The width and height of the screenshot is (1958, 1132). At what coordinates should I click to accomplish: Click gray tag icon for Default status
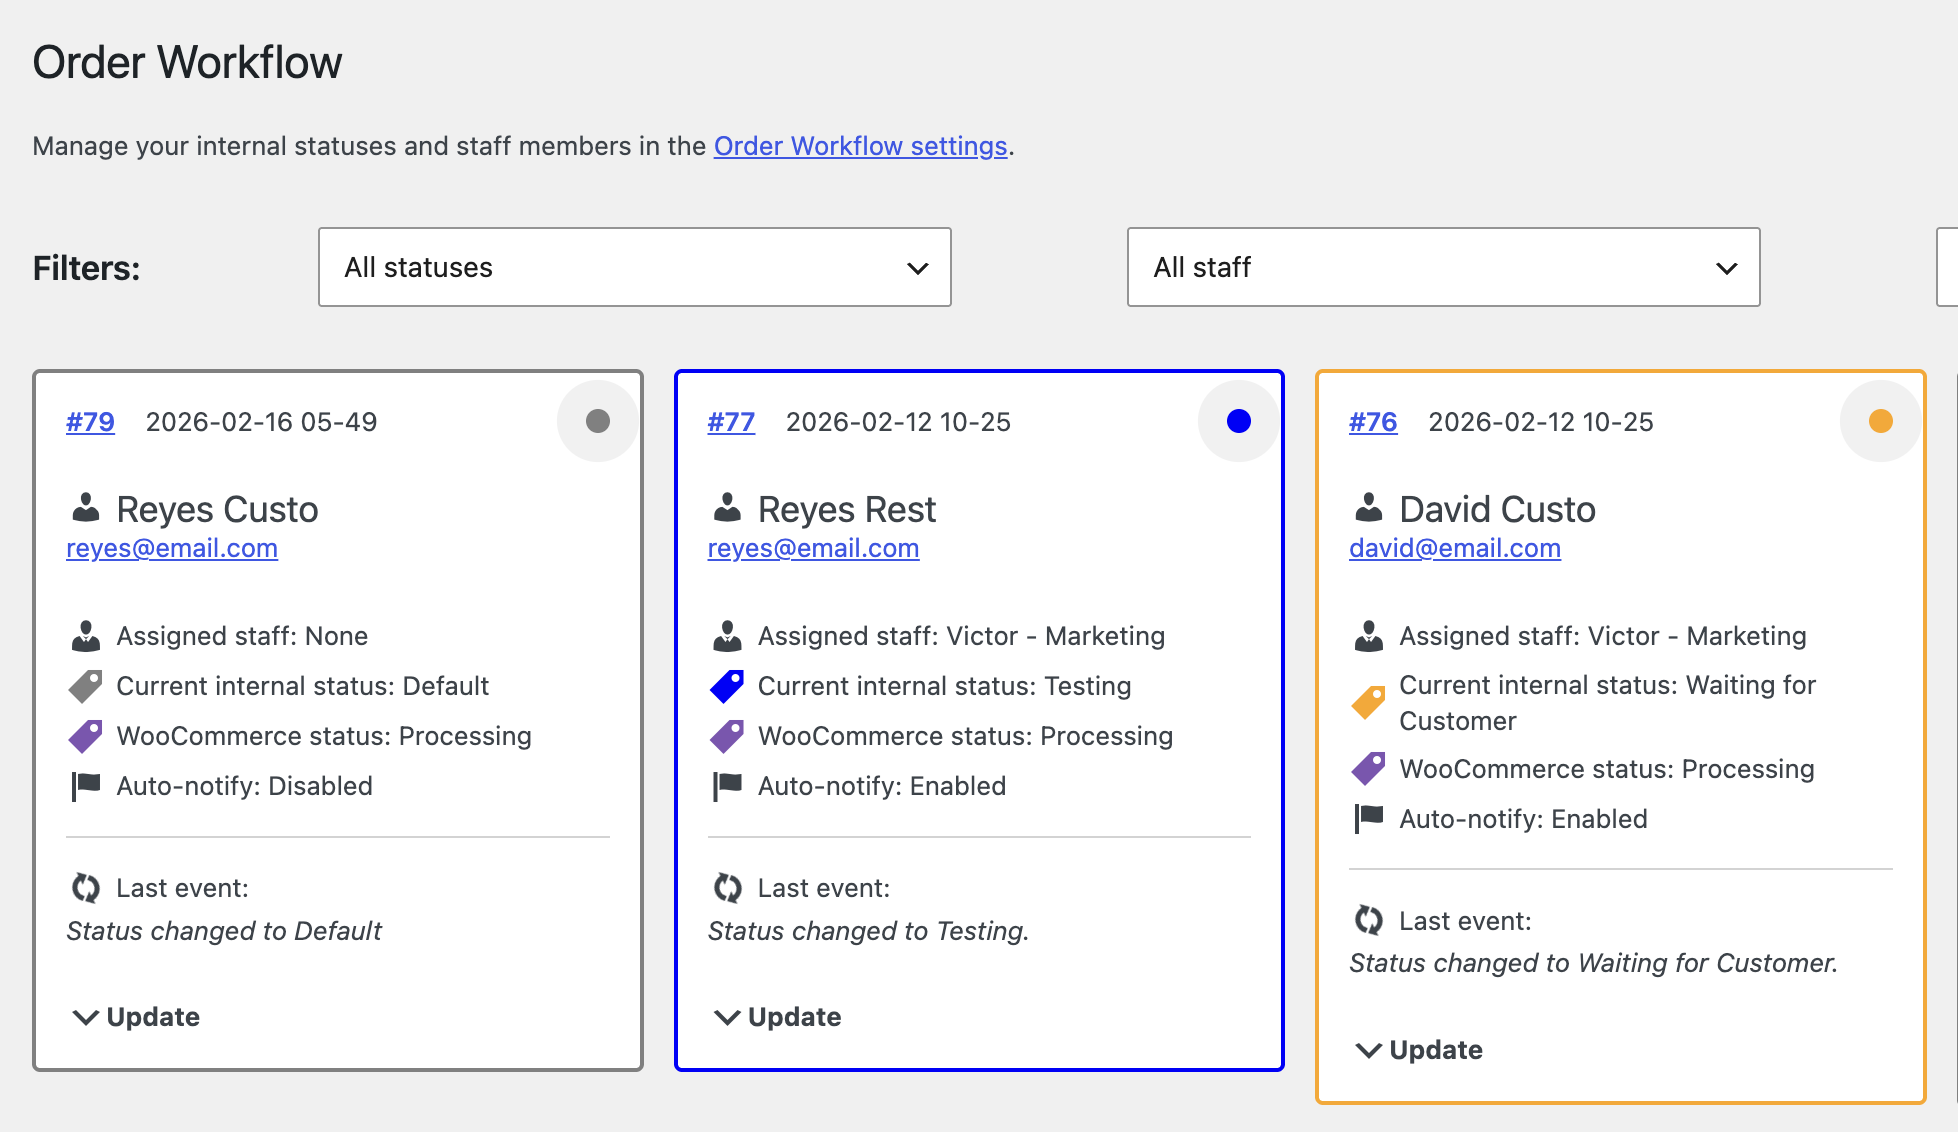[x=86, y=686]
